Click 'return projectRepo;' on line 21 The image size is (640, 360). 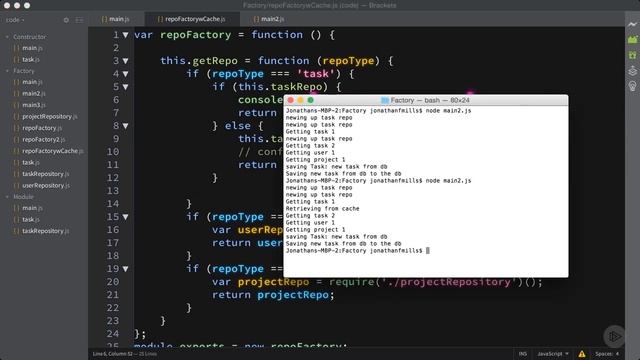click(x=273, y=295)
